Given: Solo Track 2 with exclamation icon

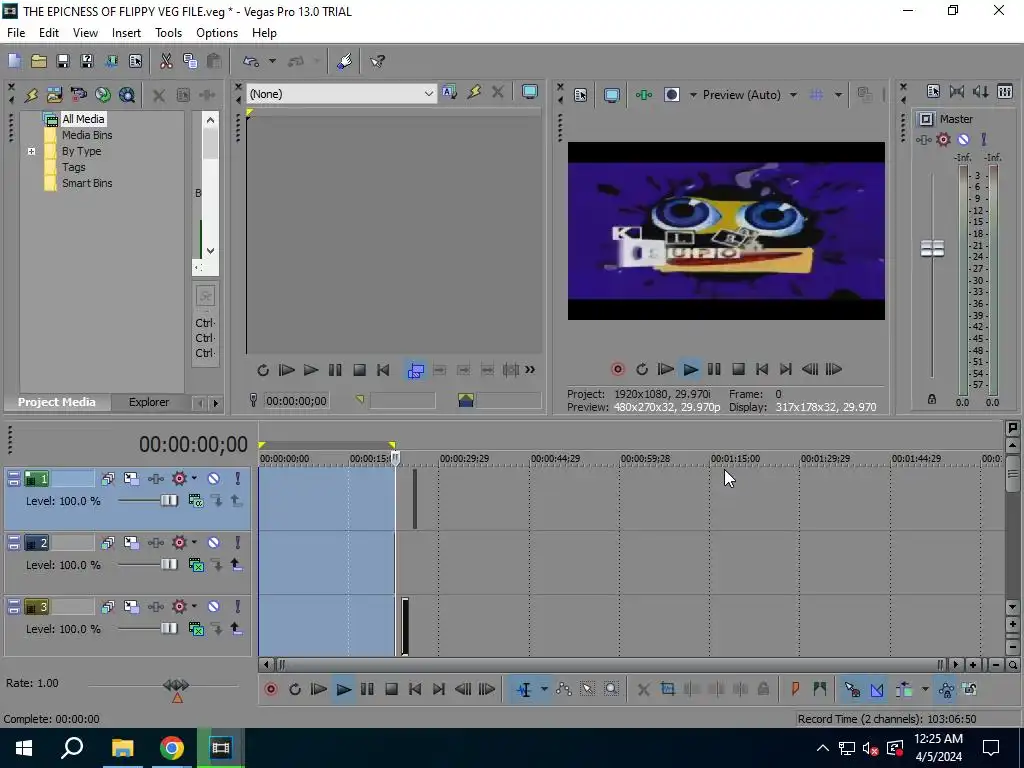Looking at the screenshot, I should tap(237, 543).
